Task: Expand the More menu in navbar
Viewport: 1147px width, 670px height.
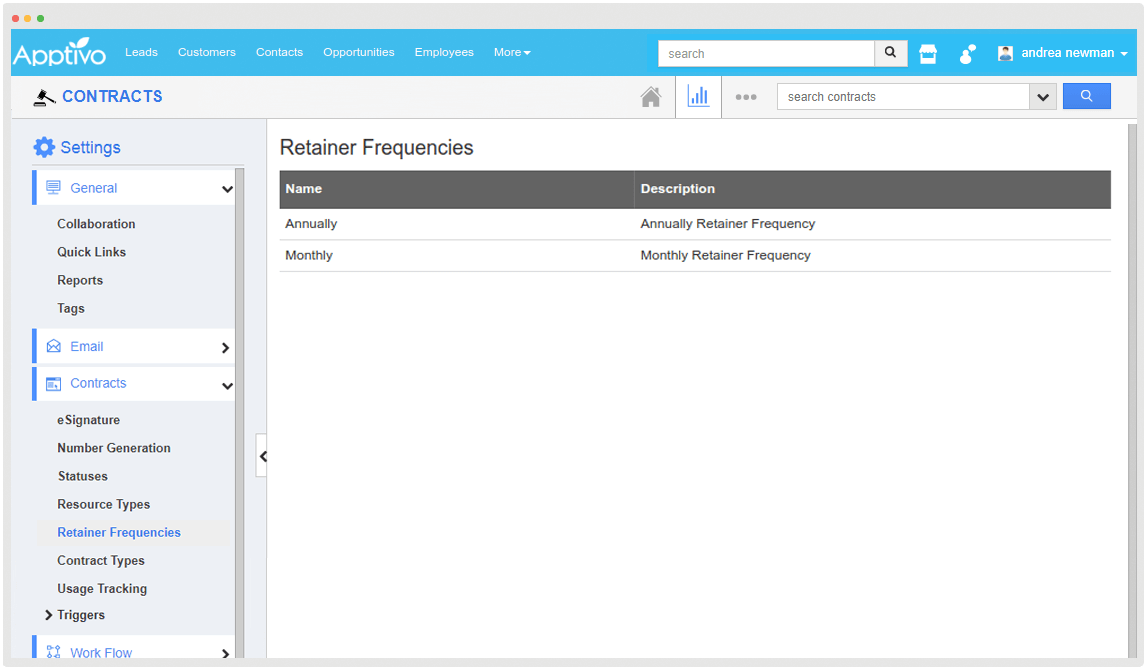Action: [x=511, y=52]
